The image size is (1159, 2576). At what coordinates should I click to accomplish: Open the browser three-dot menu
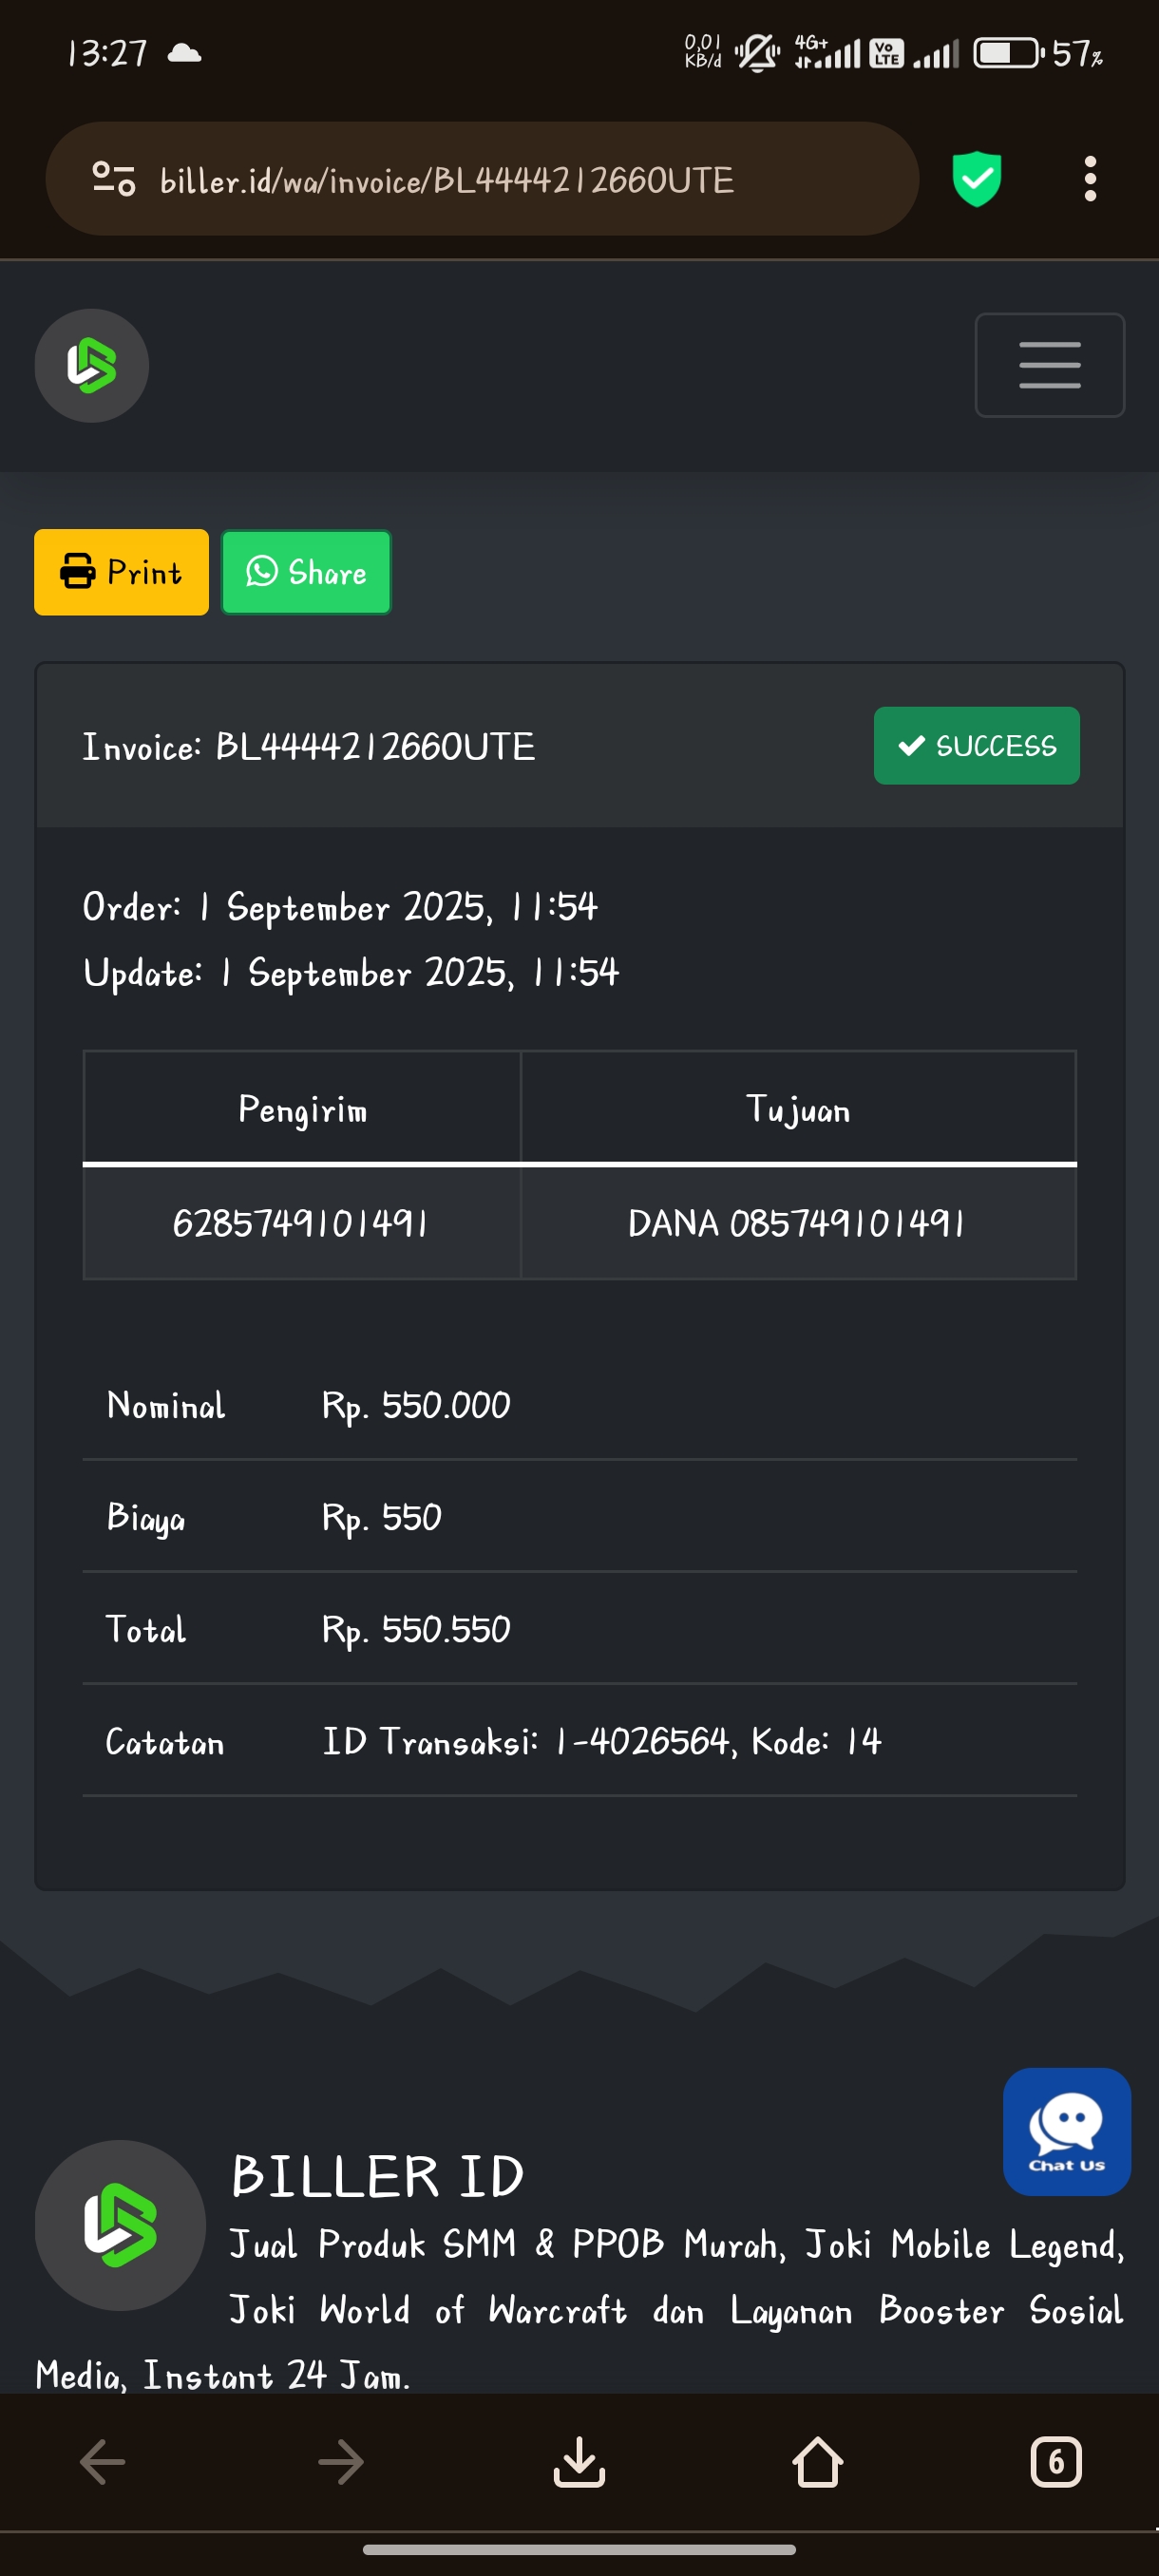click(x=1089, y=179)
